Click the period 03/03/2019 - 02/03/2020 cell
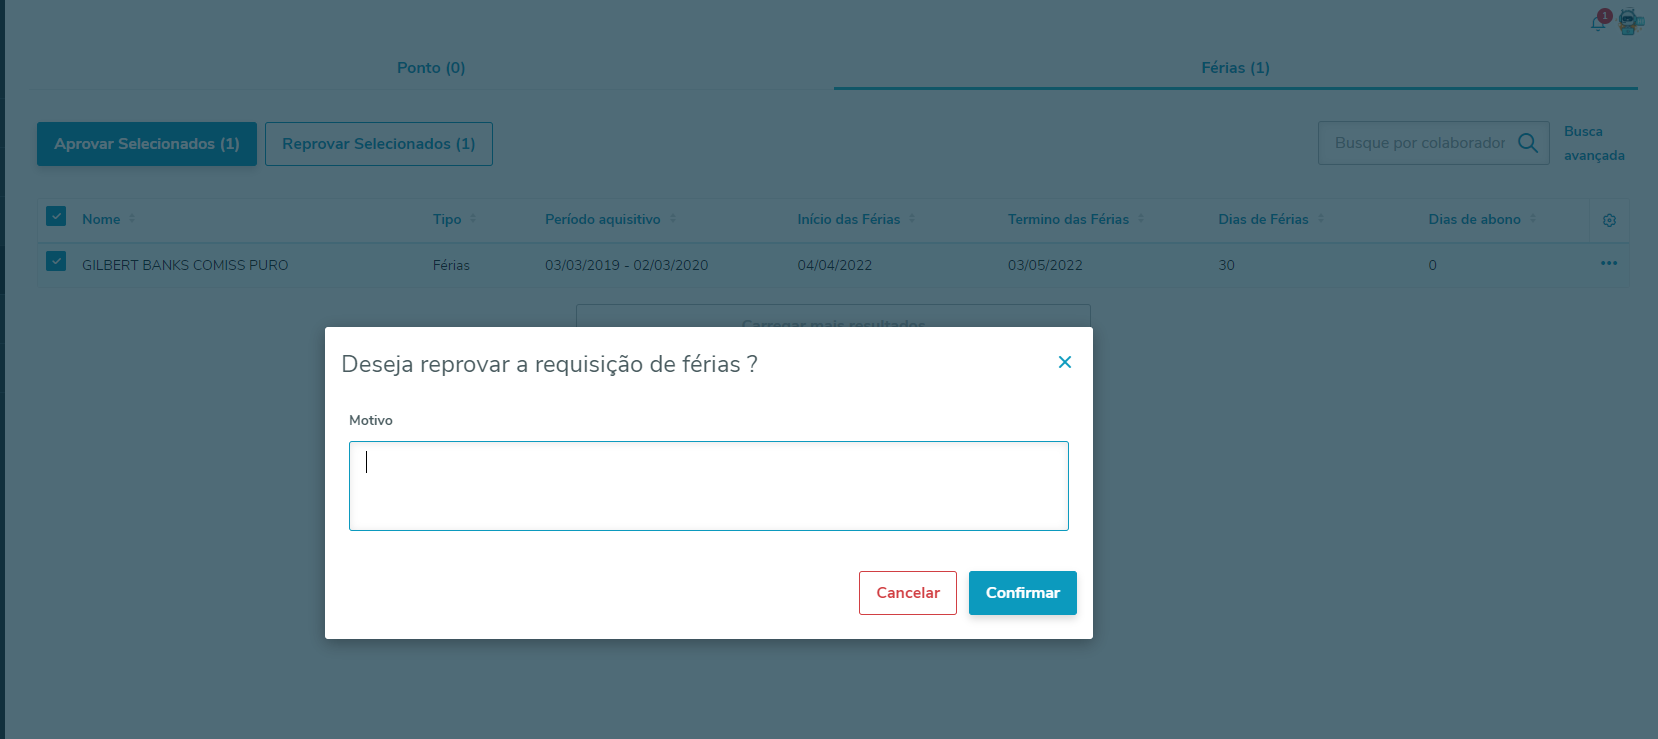The height and width of the screenshot is (739, 1658). [x=626, y=265]
